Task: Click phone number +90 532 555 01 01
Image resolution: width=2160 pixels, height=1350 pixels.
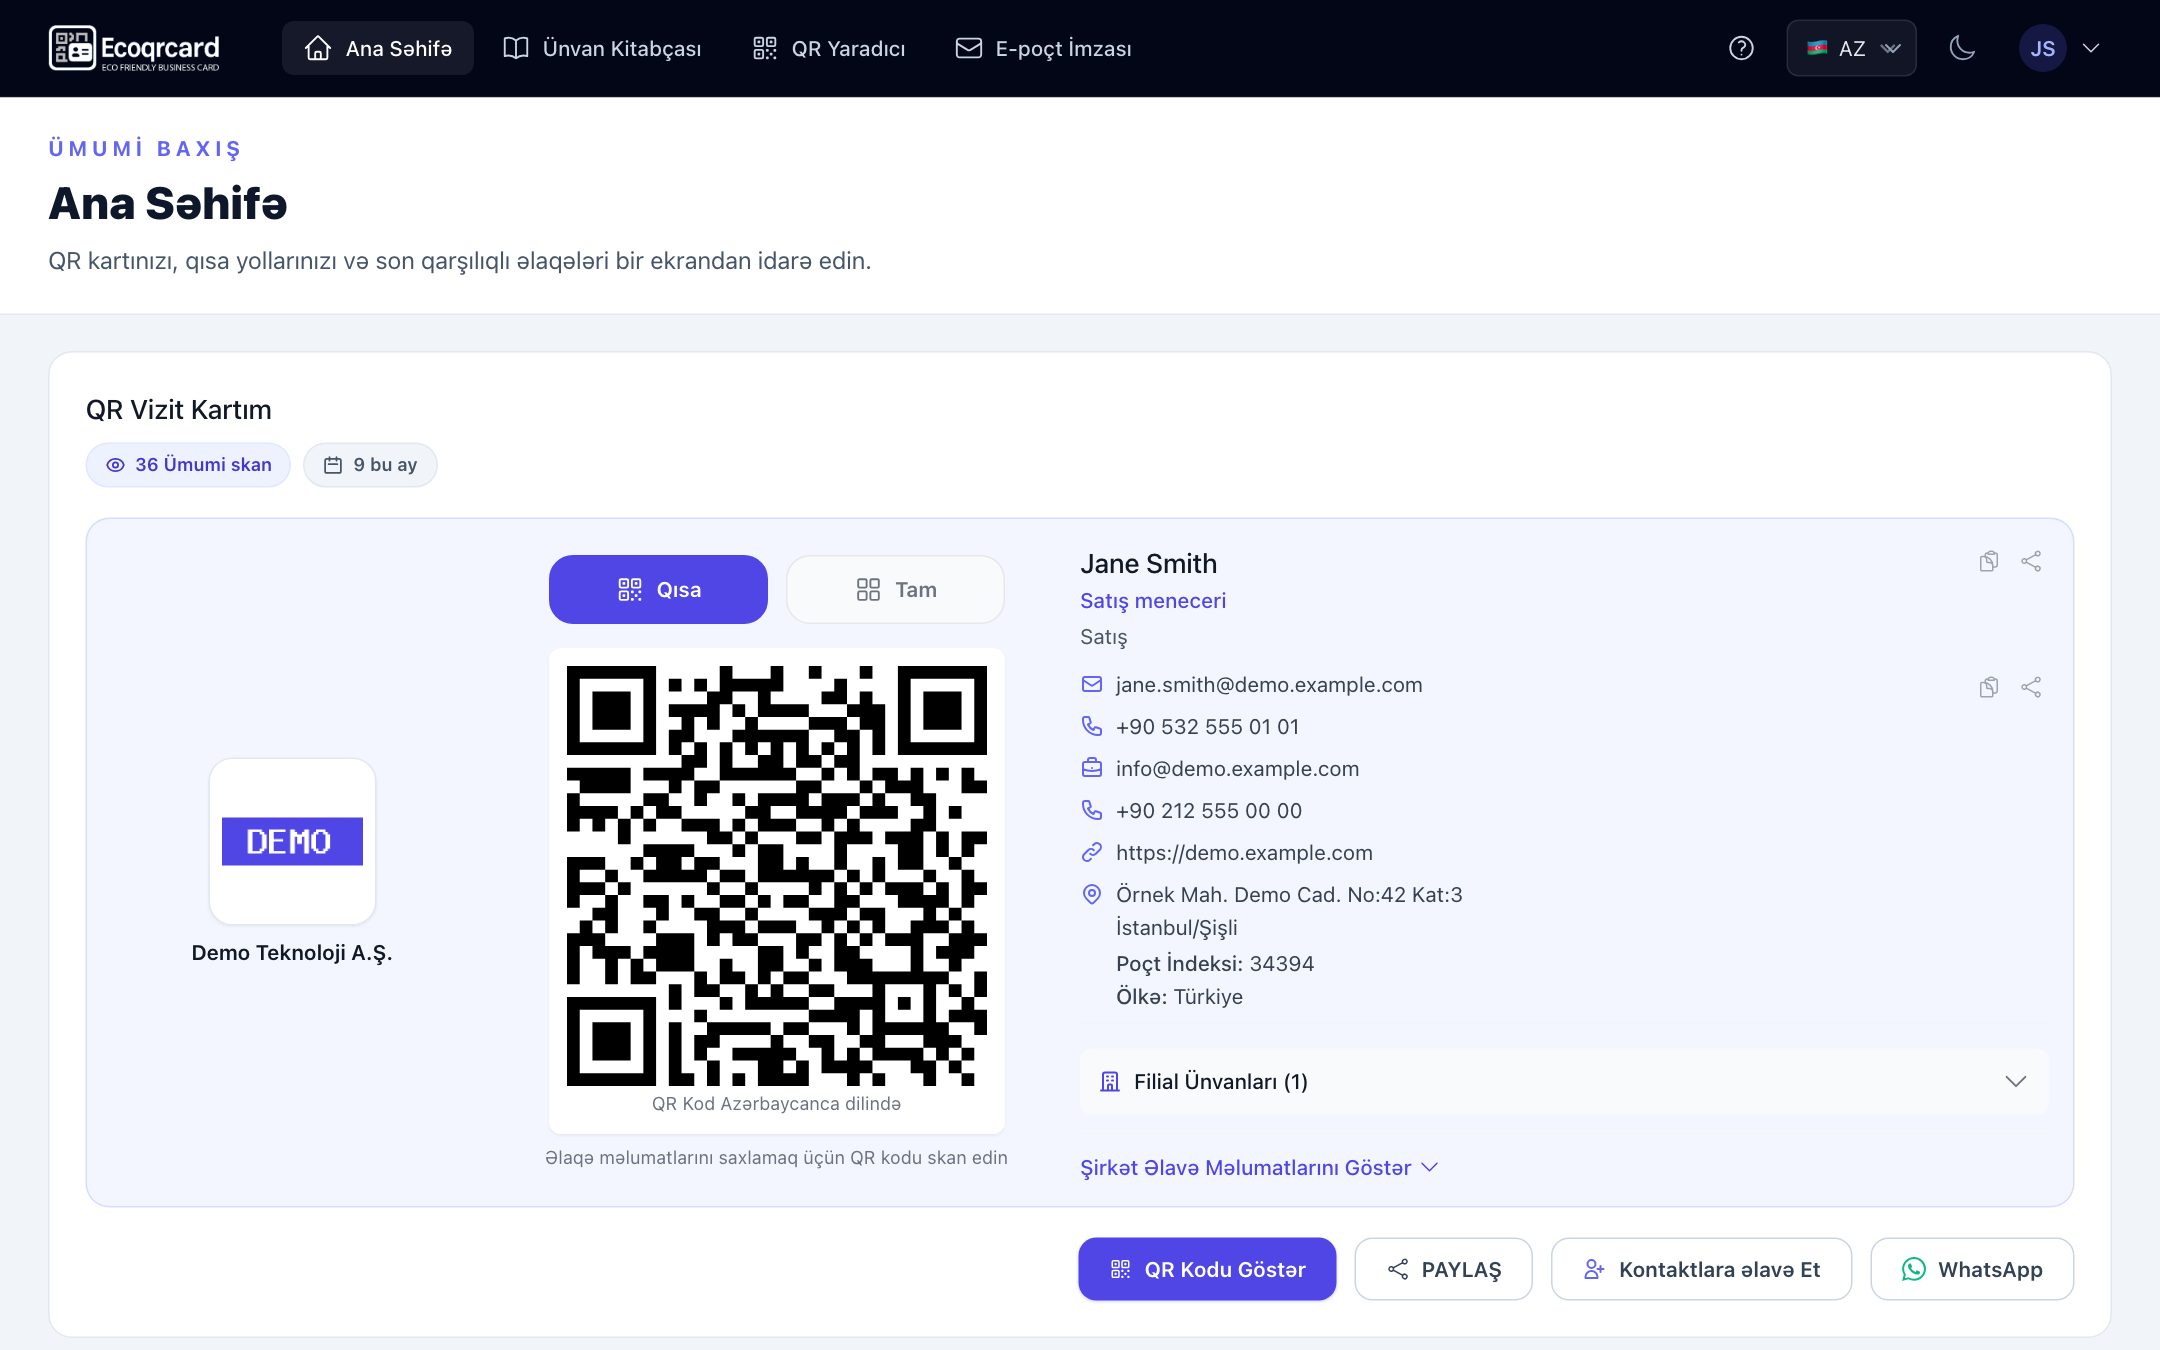Action: (1207, 727)
